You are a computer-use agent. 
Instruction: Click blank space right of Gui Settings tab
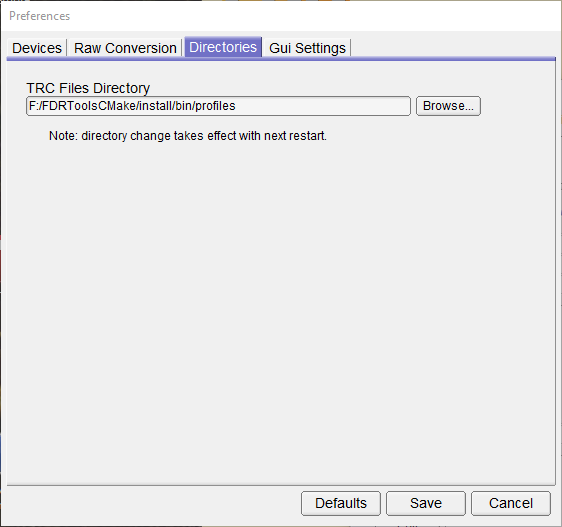(x=452, y=47)
